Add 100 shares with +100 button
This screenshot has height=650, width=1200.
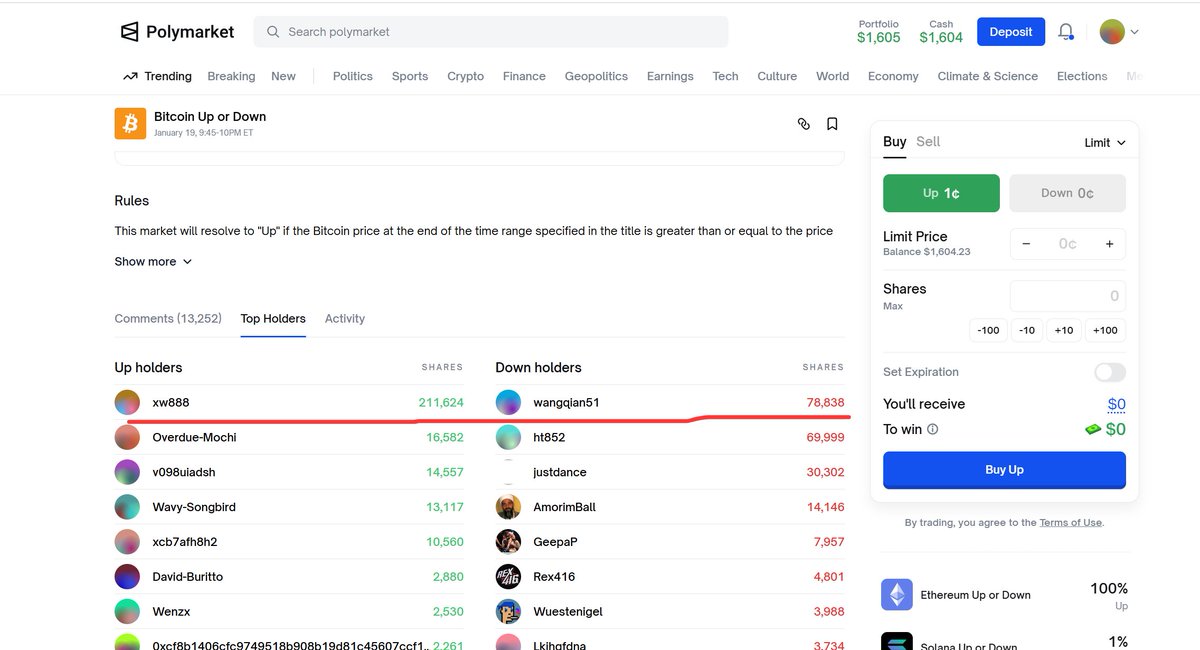pos(1105,330)
